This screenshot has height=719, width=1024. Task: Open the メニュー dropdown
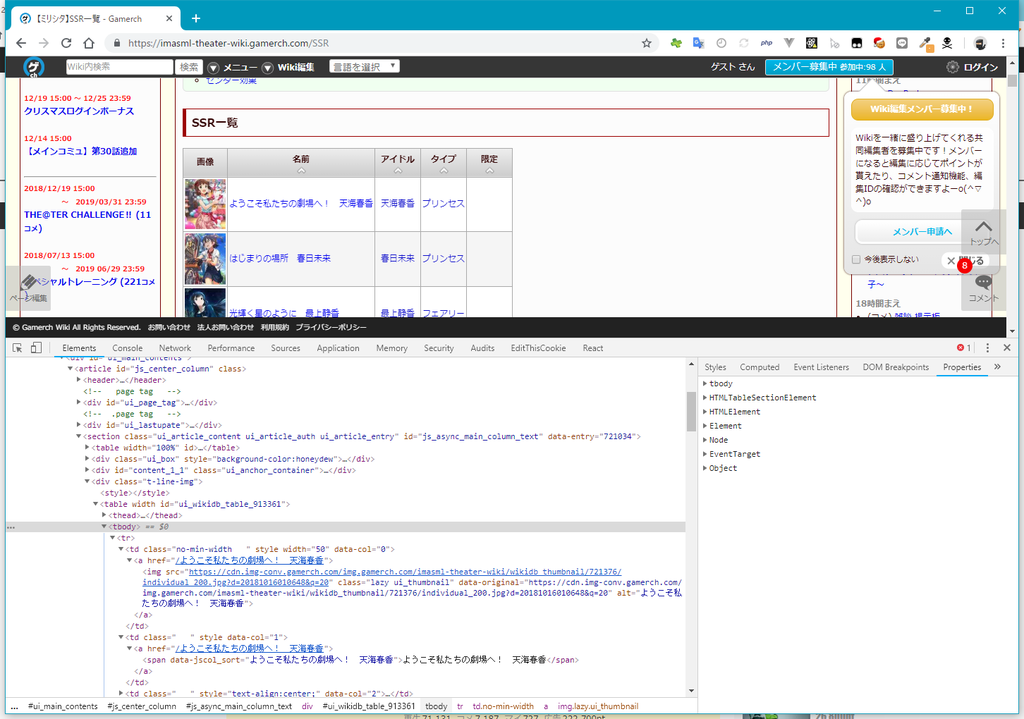(x=232, y=67)
